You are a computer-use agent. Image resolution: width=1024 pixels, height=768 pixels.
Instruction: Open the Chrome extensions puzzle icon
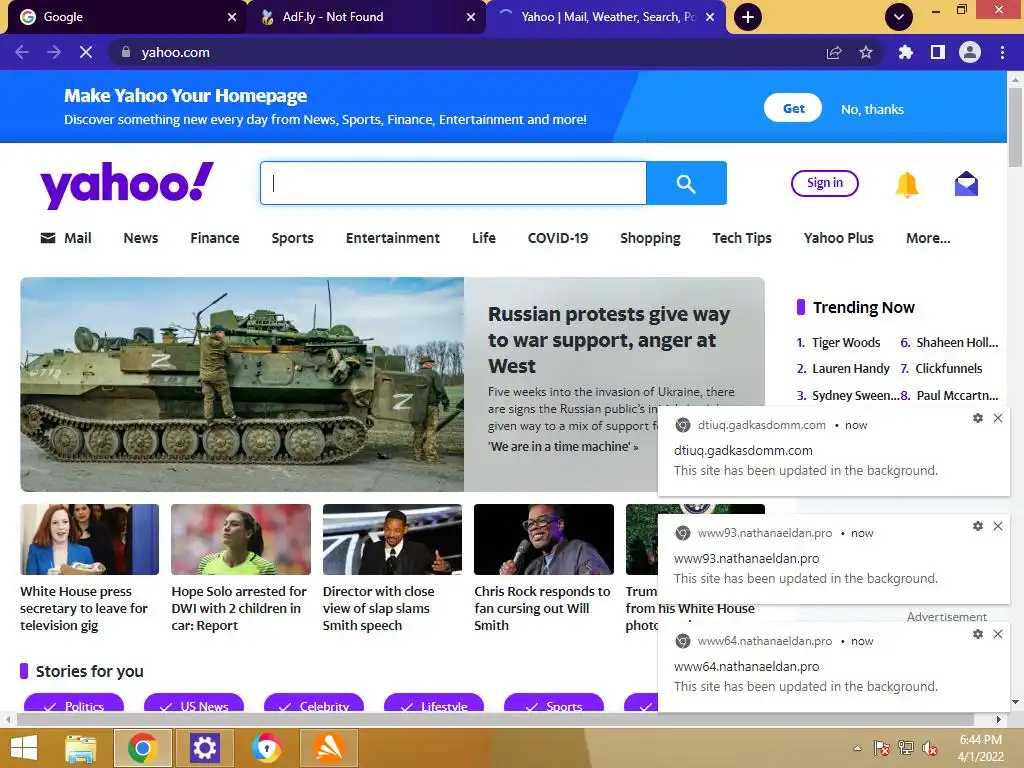[x=905, y=52]
